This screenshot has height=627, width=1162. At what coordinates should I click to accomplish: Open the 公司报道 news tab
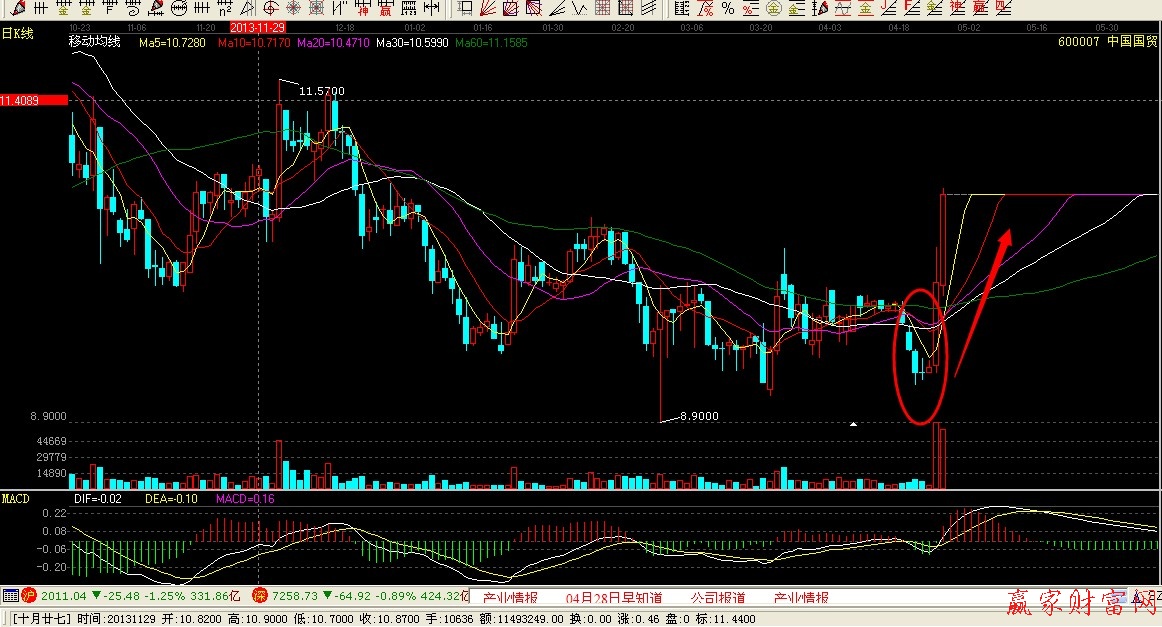pyautogui.click(x=717, y=597)
